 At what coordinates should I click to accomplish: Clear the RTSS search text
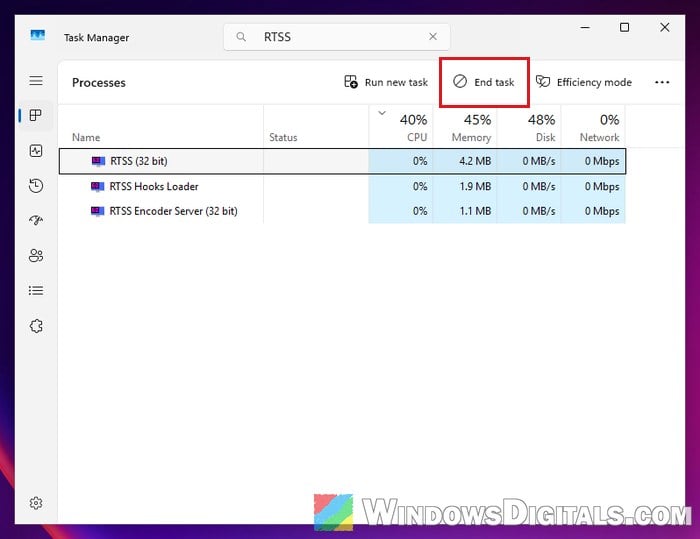point(433,37)
